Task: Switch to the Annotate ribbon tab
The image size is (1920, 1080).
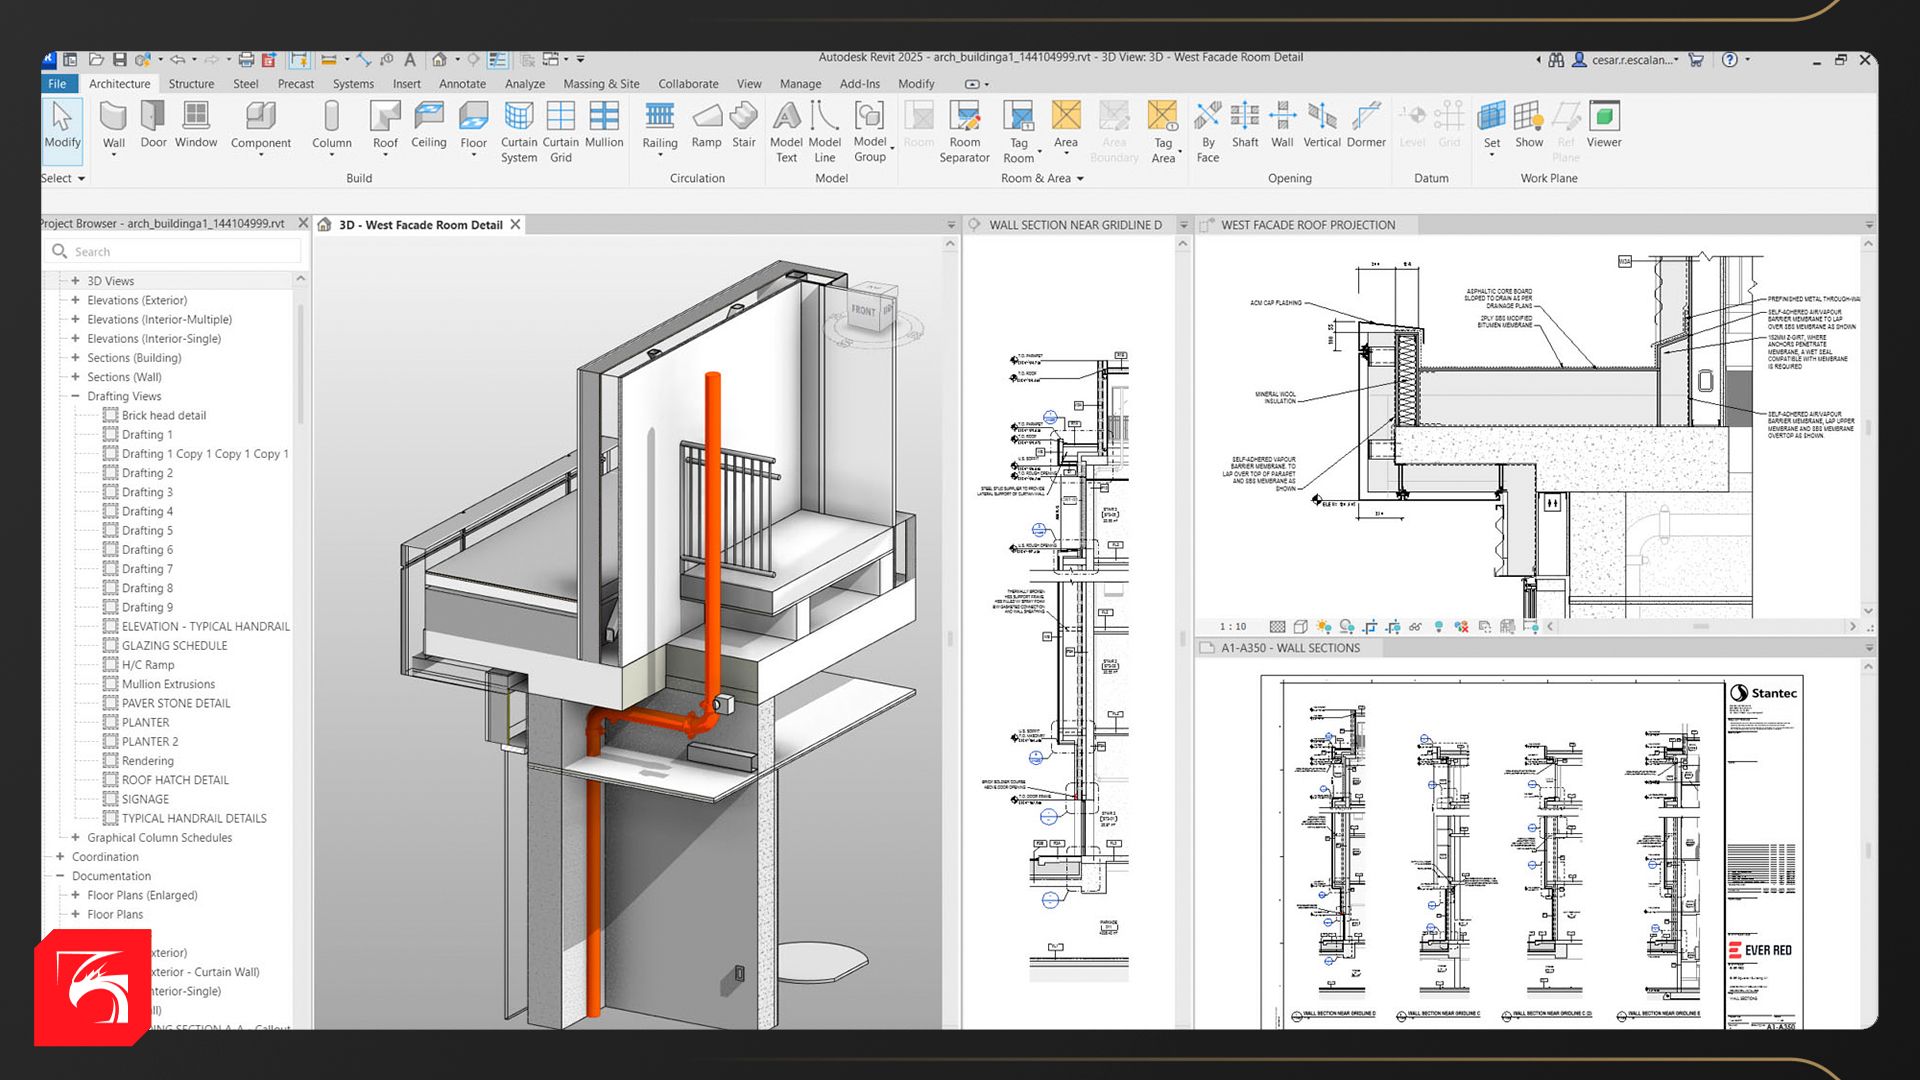Action: click(462, 84)
